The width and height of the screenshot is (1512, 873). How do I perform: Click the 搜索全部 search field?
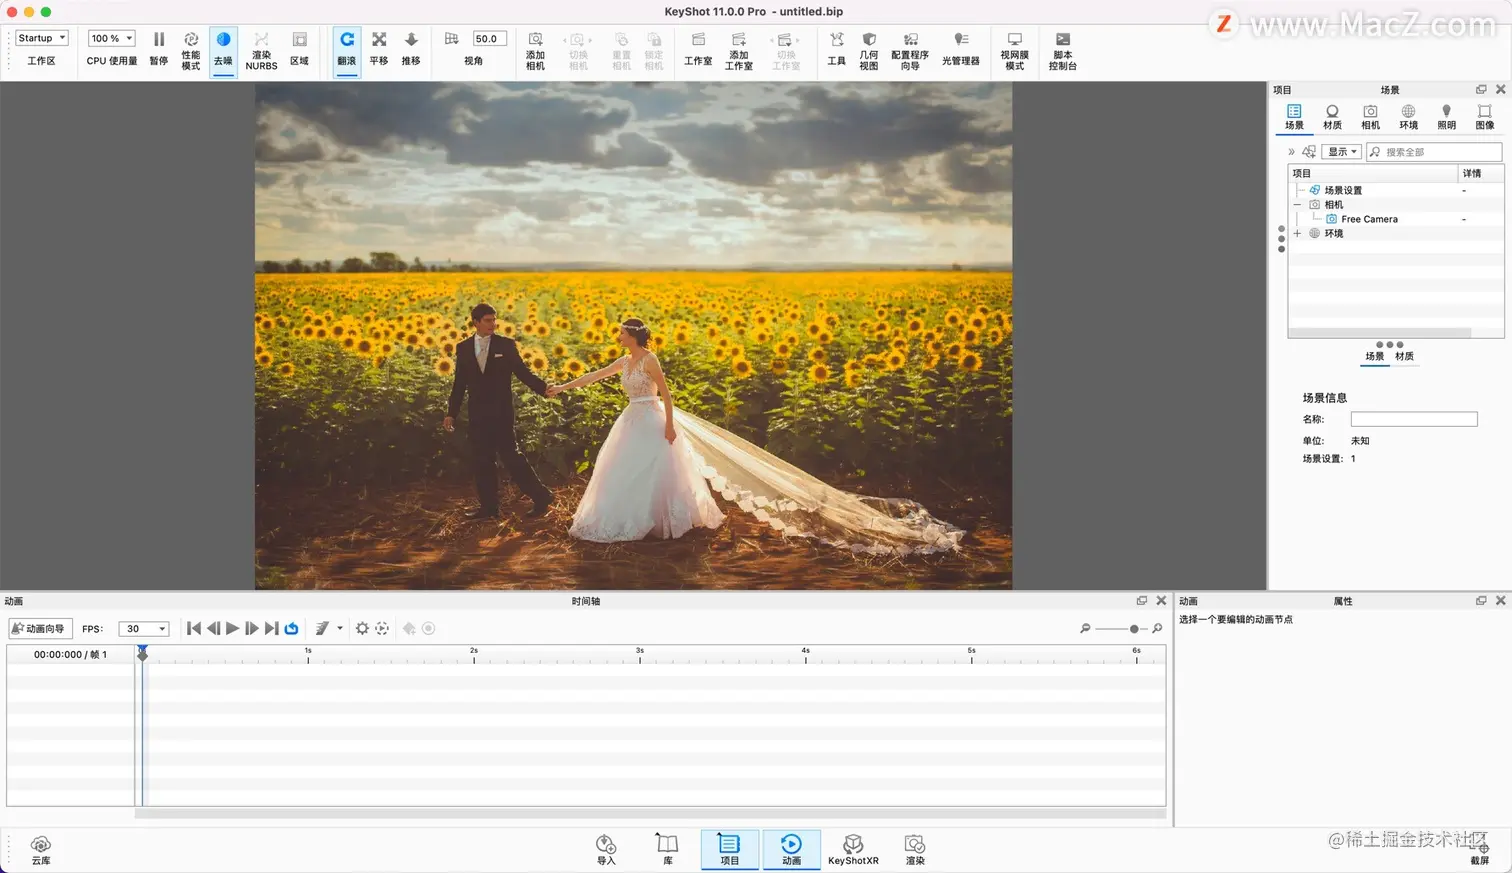coord(1434,152)
